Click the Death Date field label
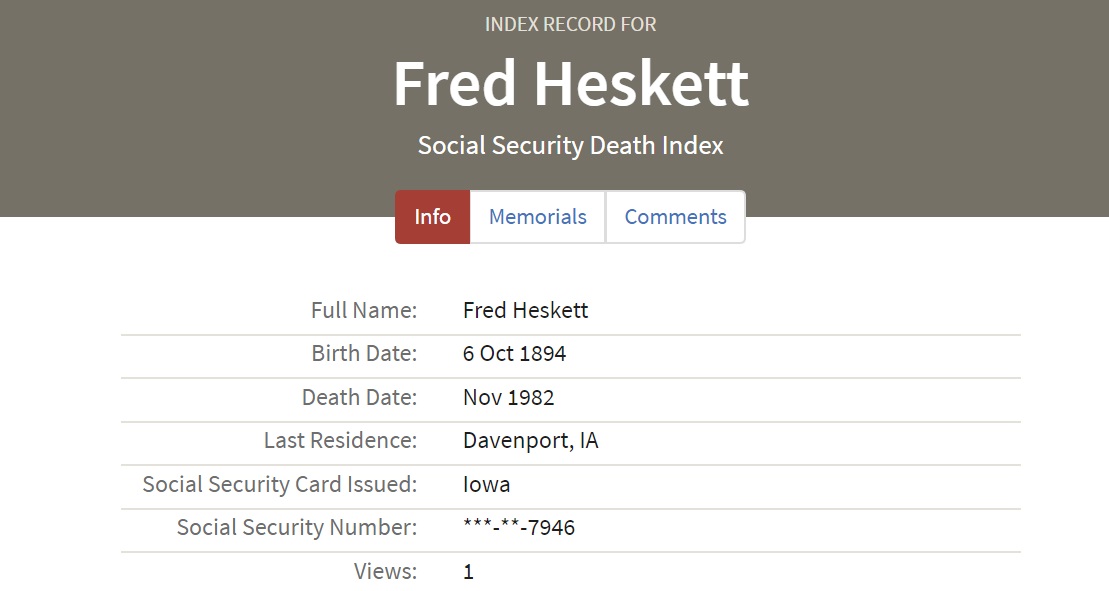Screen dimensions: 1109x591 pyautogui.click(x=359, y=397)
